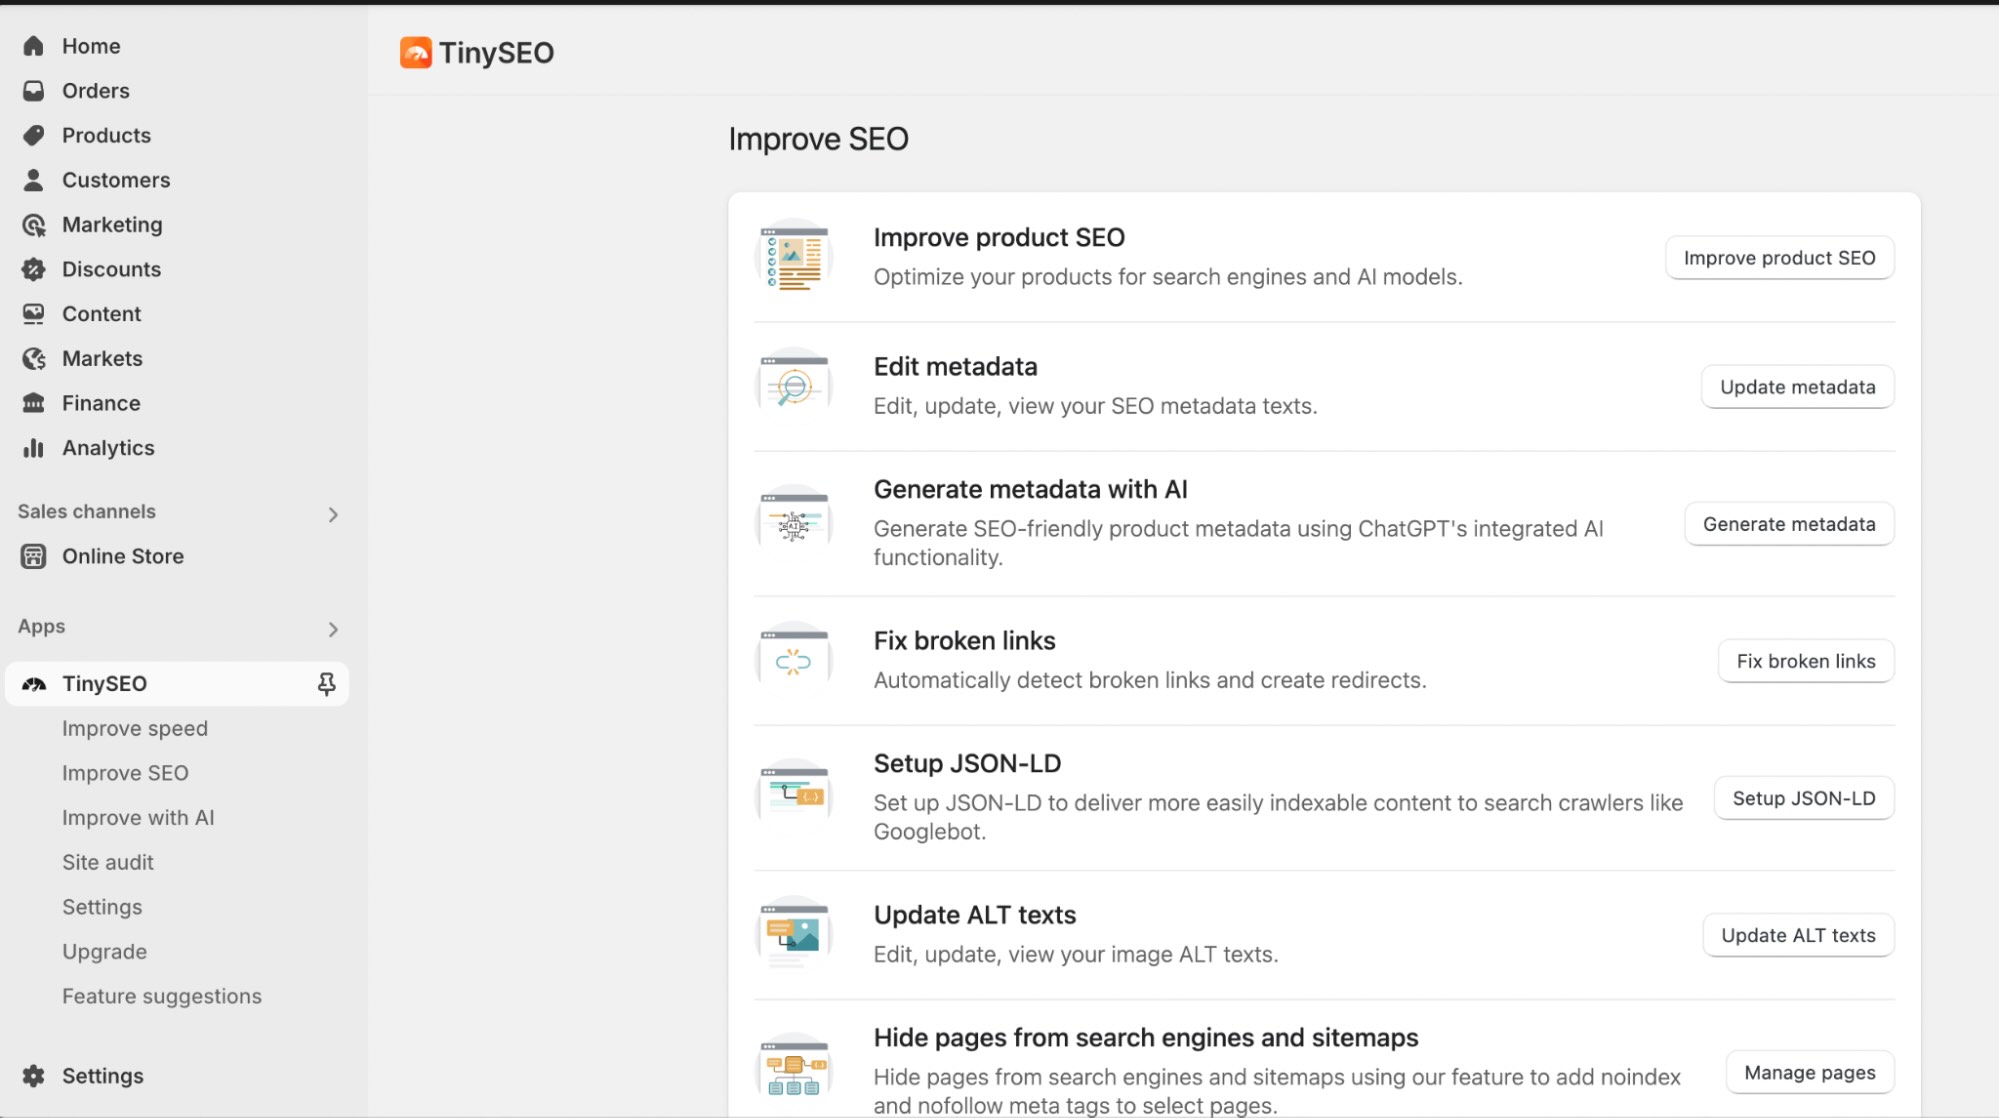The height and width of the screenshot is (1118, 1999).
Task: Click the Home house icon in the sidebar
Action: pyautogui.click(x=33, y=46)
